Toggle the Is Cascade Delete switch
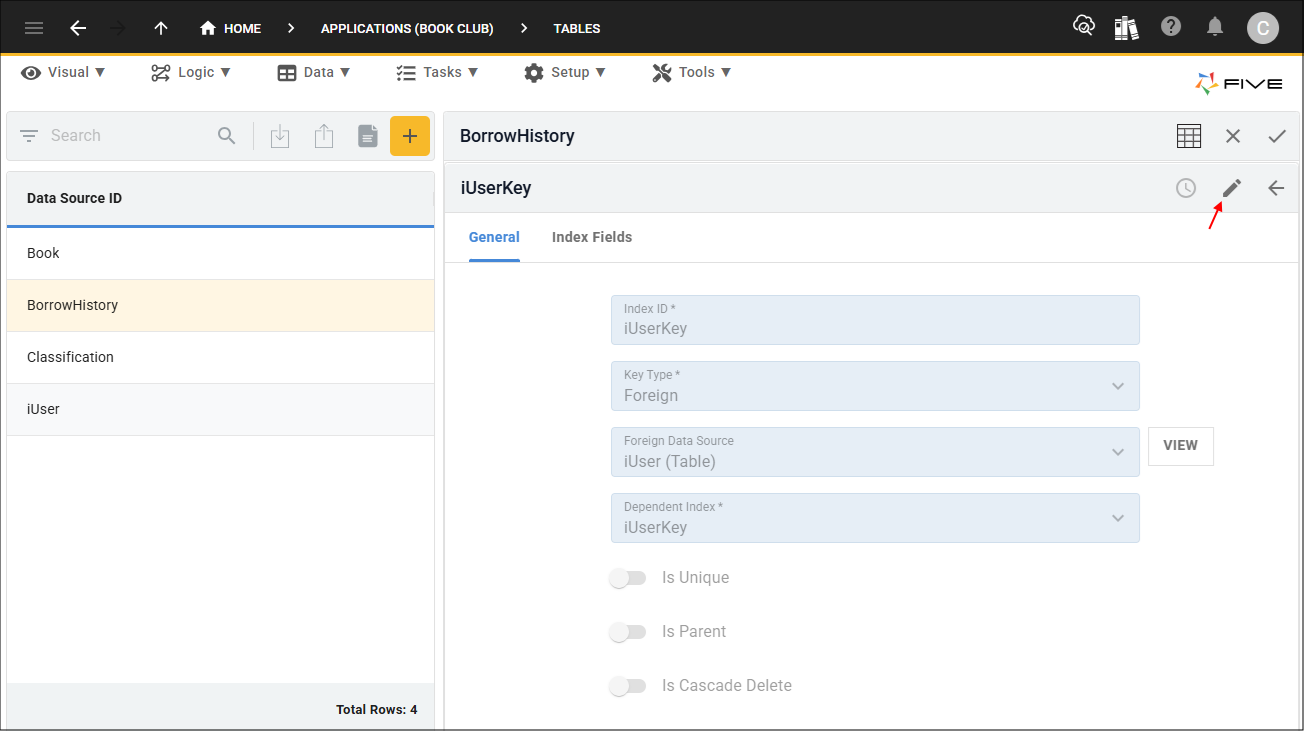The height and width of the screenshot is (731, 1304). pyautogui.click(x=628, y=686)
